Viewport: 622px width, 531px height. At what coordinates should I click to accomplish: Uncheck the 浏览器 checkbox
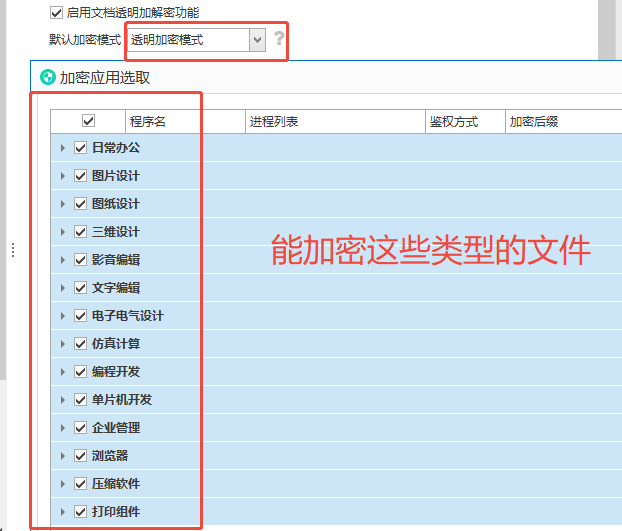(81, 456)
